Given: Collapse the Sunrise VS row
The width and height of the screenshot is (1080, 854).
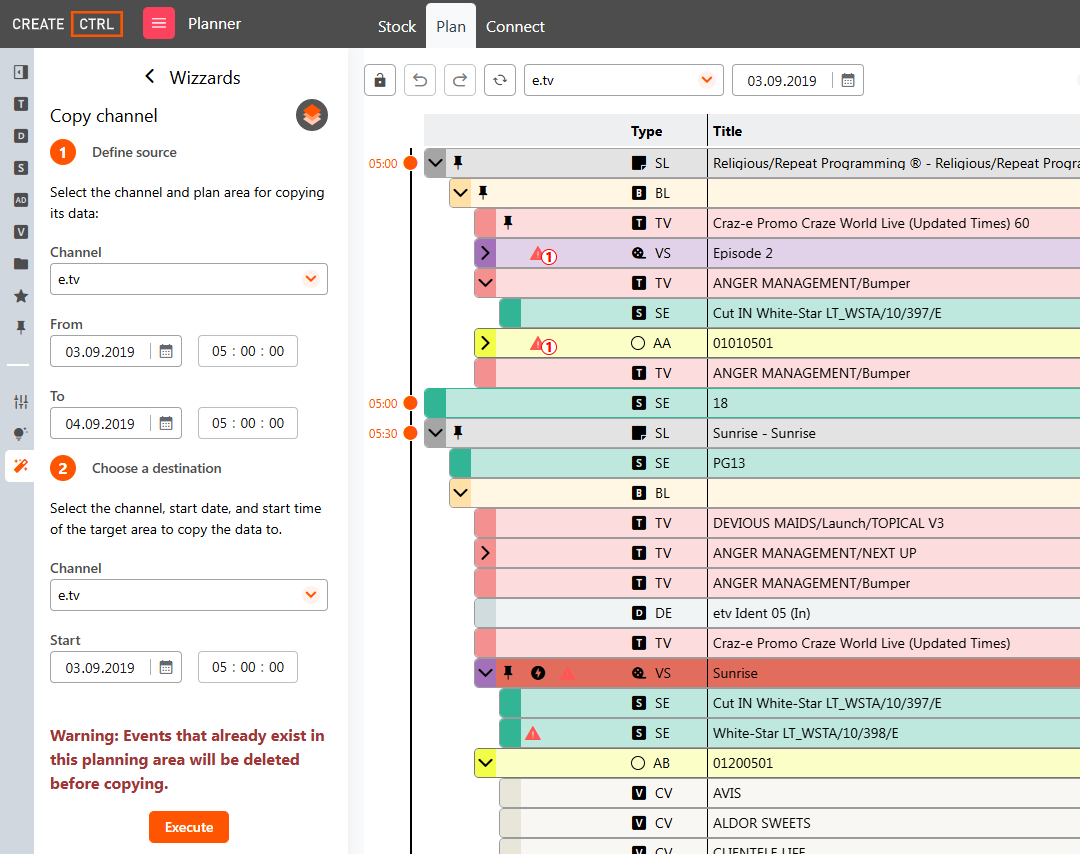Looking at the screenshot, I should (x=485, y=673).
